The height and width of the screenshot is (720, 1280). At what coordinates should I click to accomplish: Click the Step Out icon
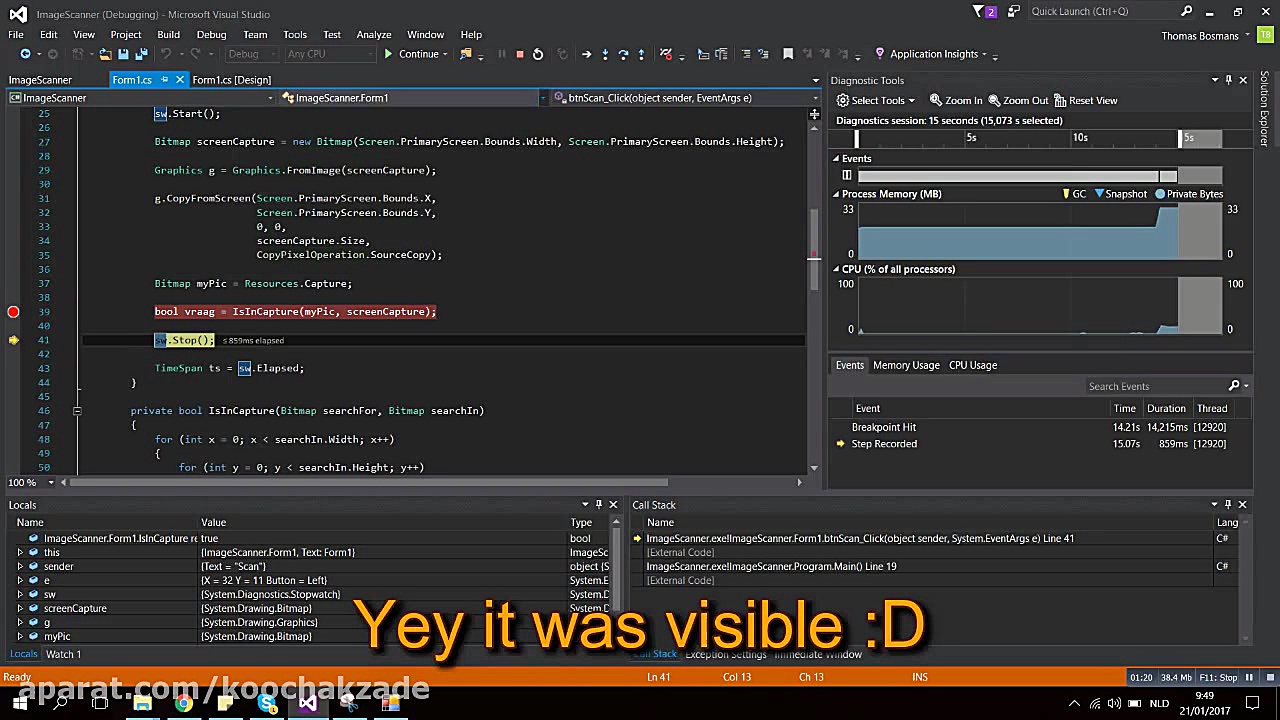click(641, 54)
